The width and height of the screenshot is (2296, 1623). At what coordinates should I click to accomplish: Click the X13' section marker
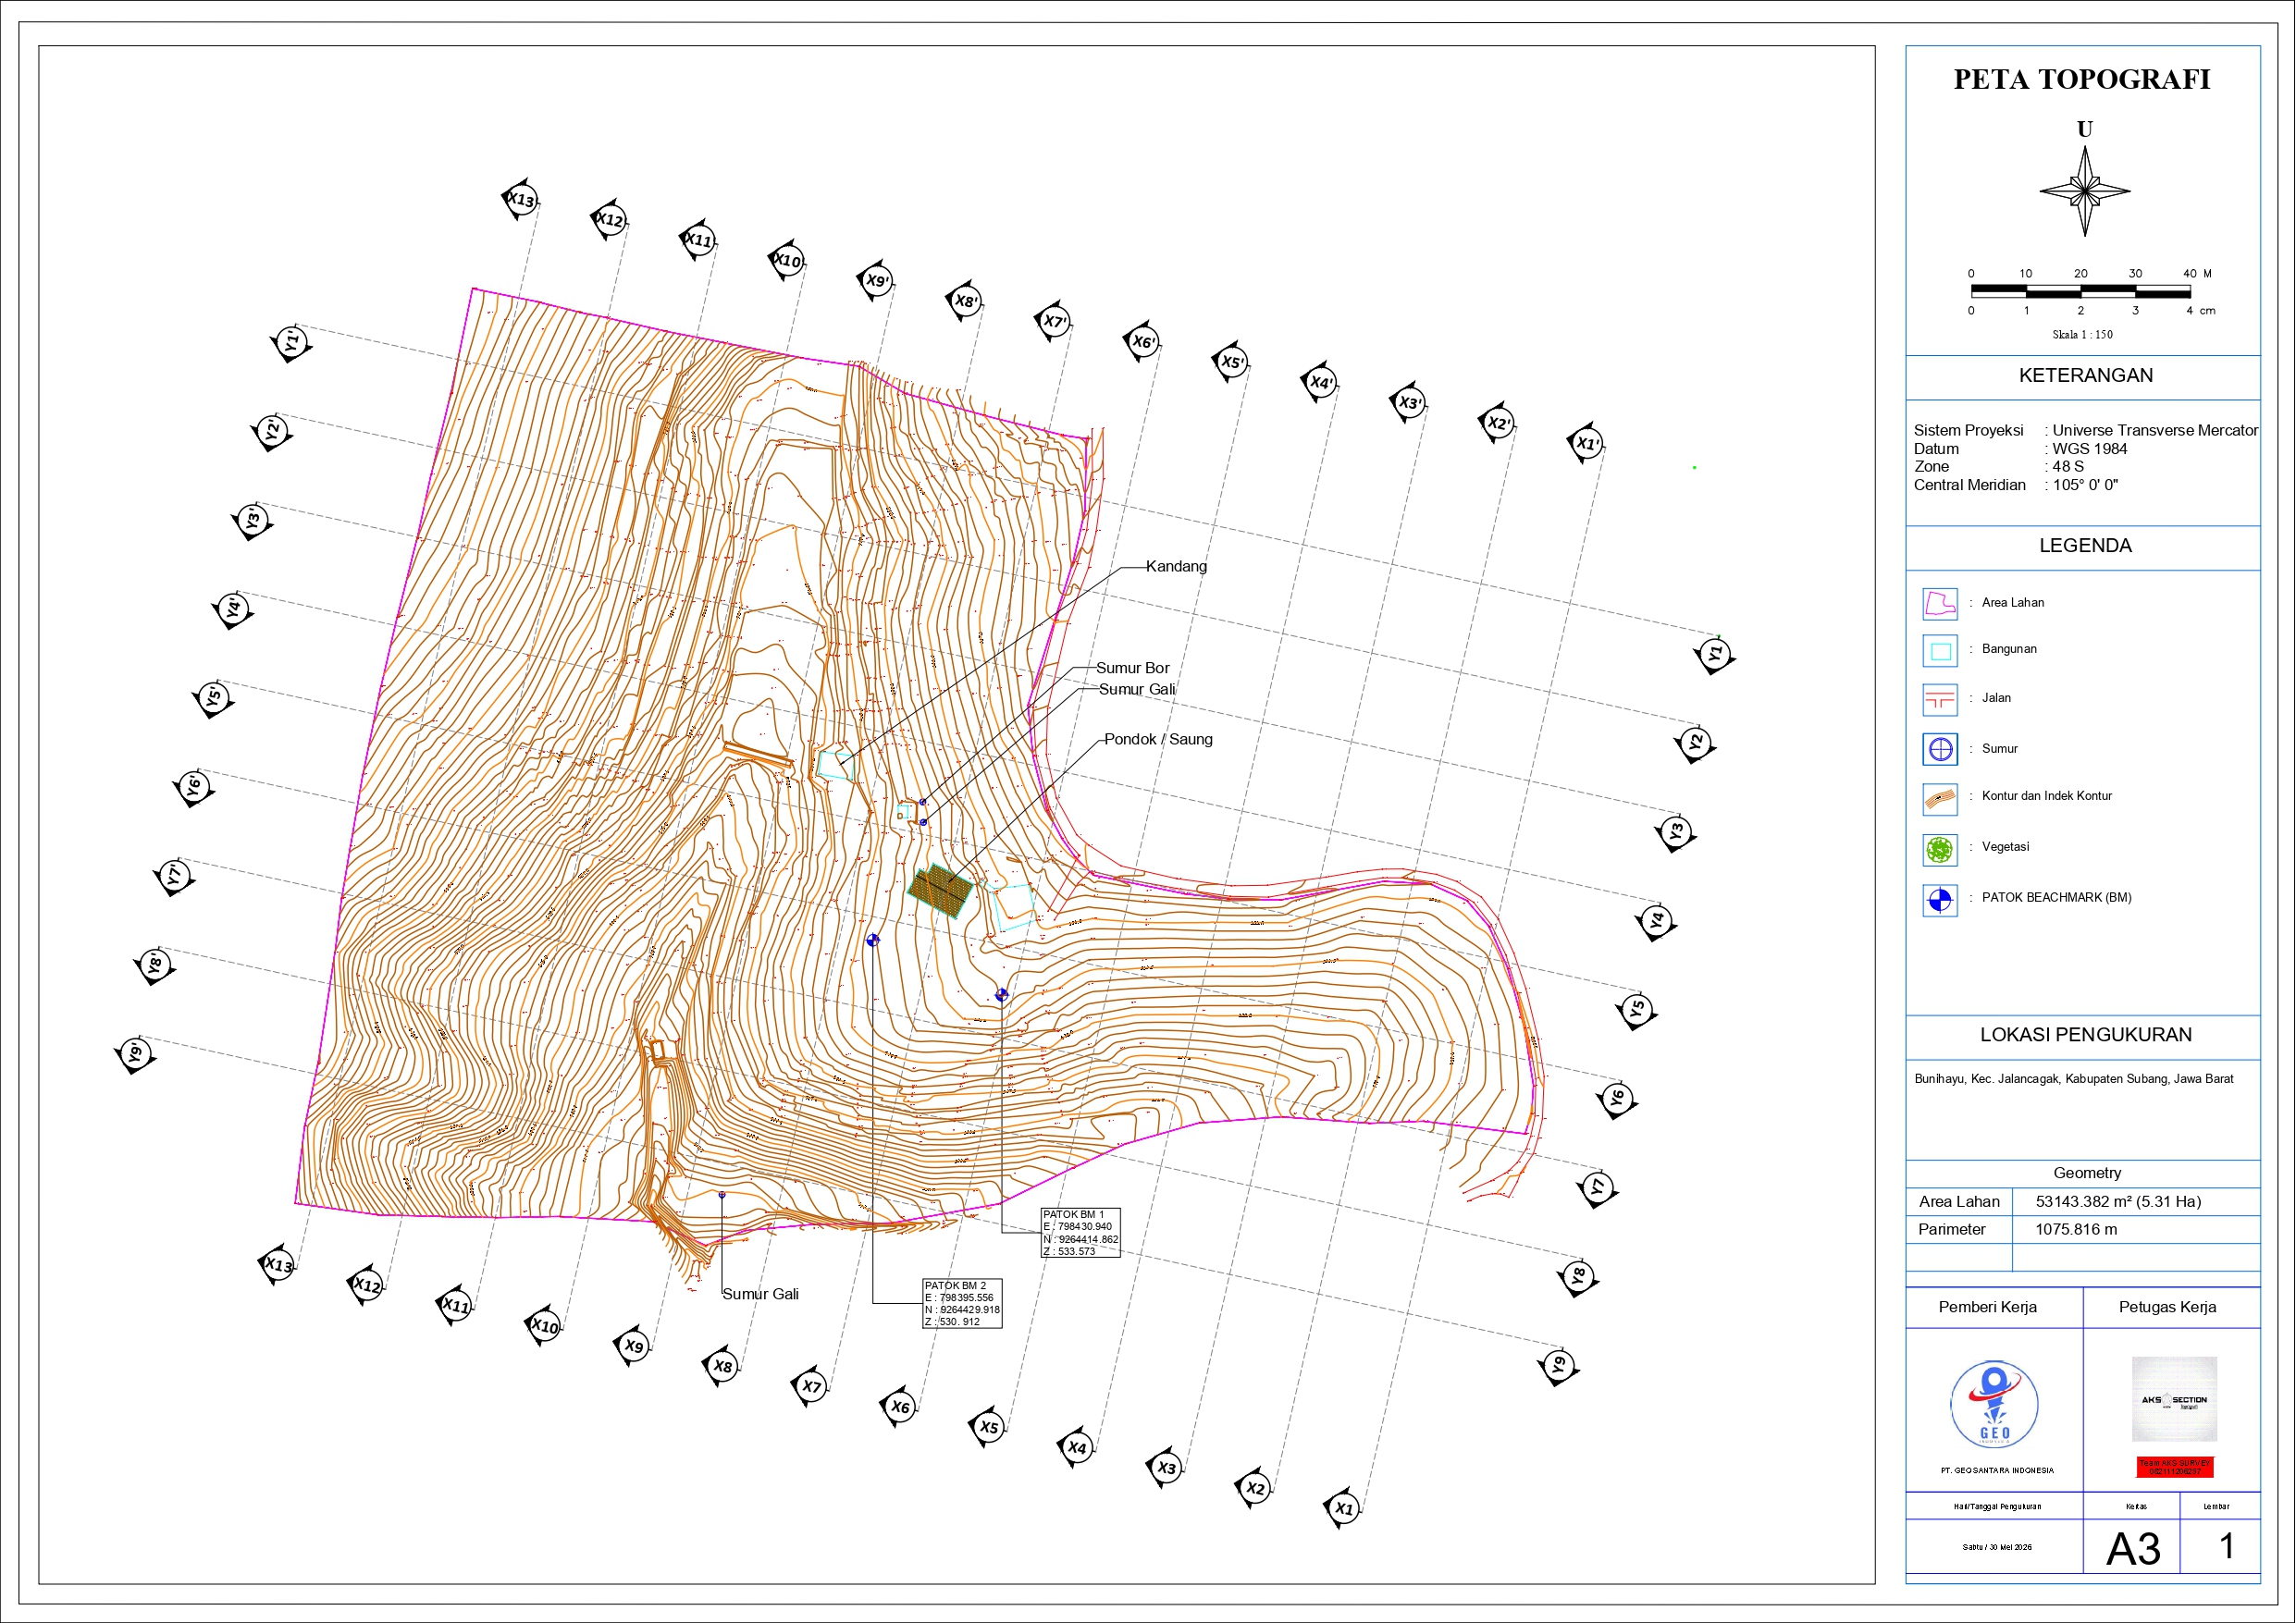tap(520, 199)
